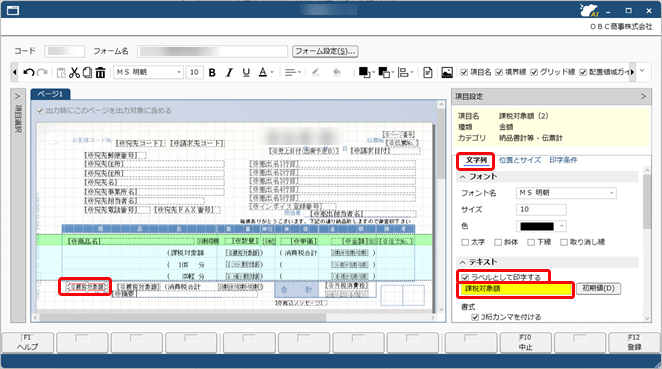Undo the last action

(29, 72)
